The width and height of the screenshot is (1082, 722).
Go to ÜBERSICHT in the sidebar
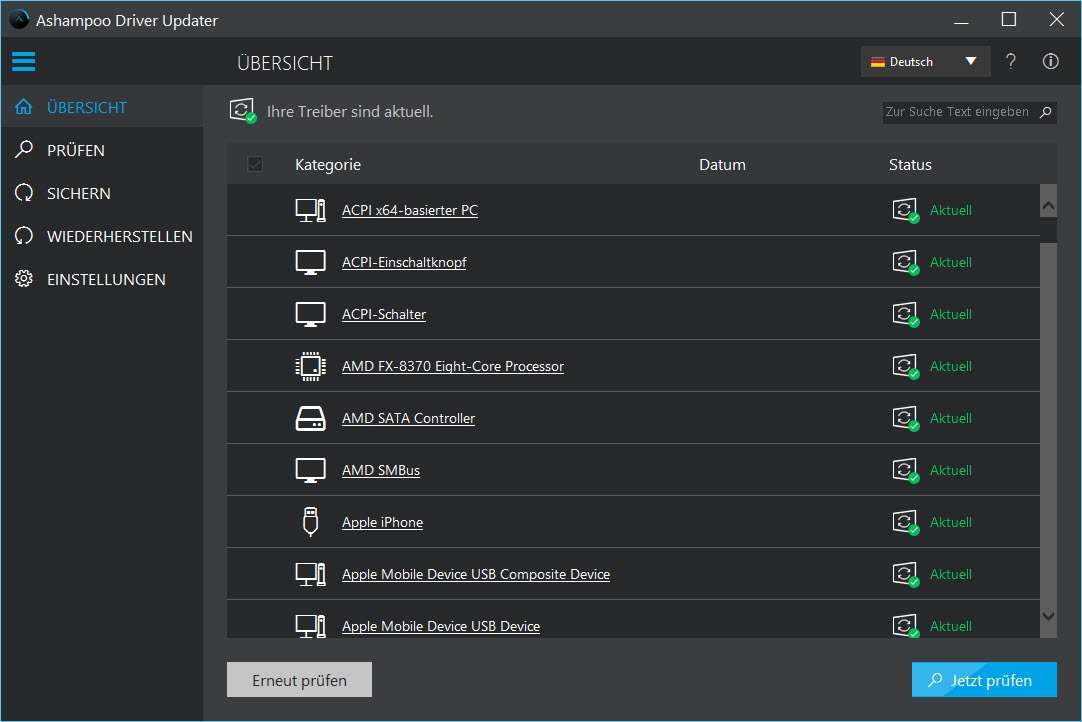coord(102,107)
